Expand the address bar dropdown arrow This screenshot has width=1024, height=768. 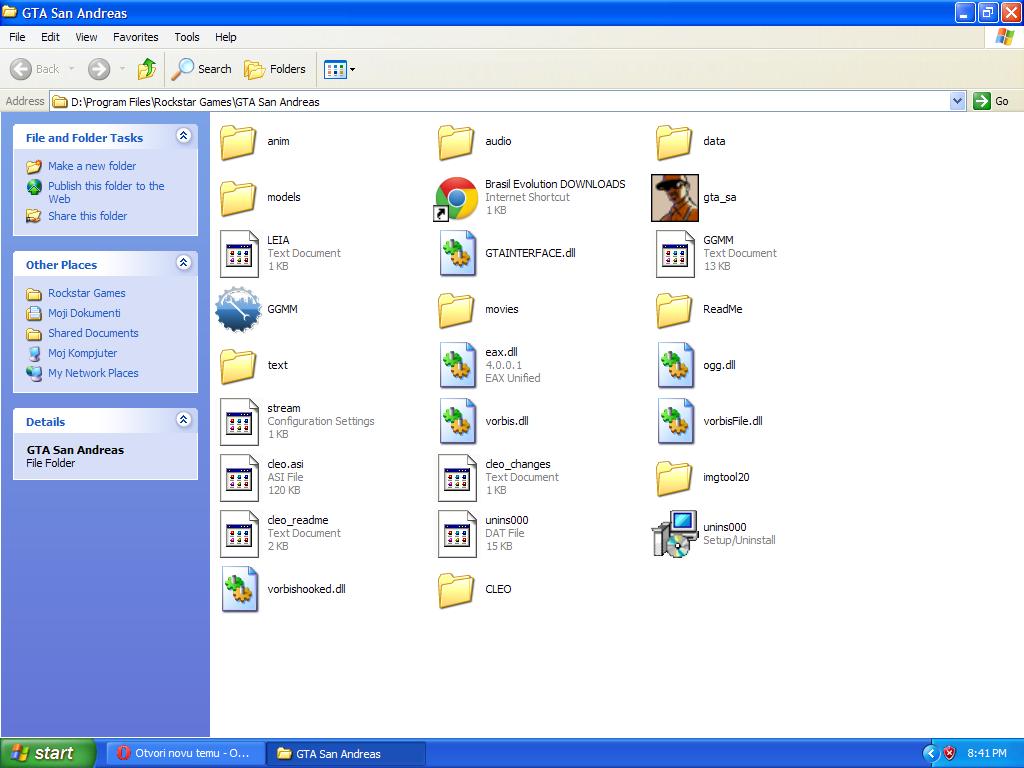click(957, 101)
